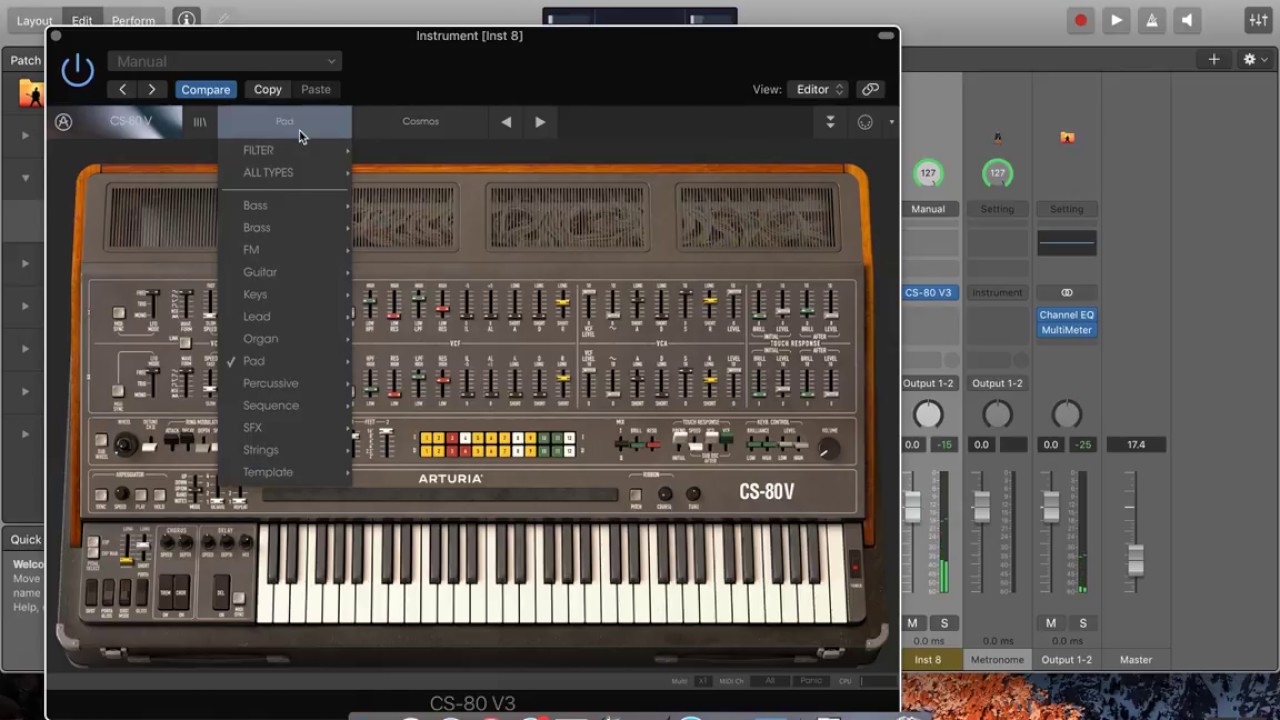Switch to Perform tab

pos(133,20)
